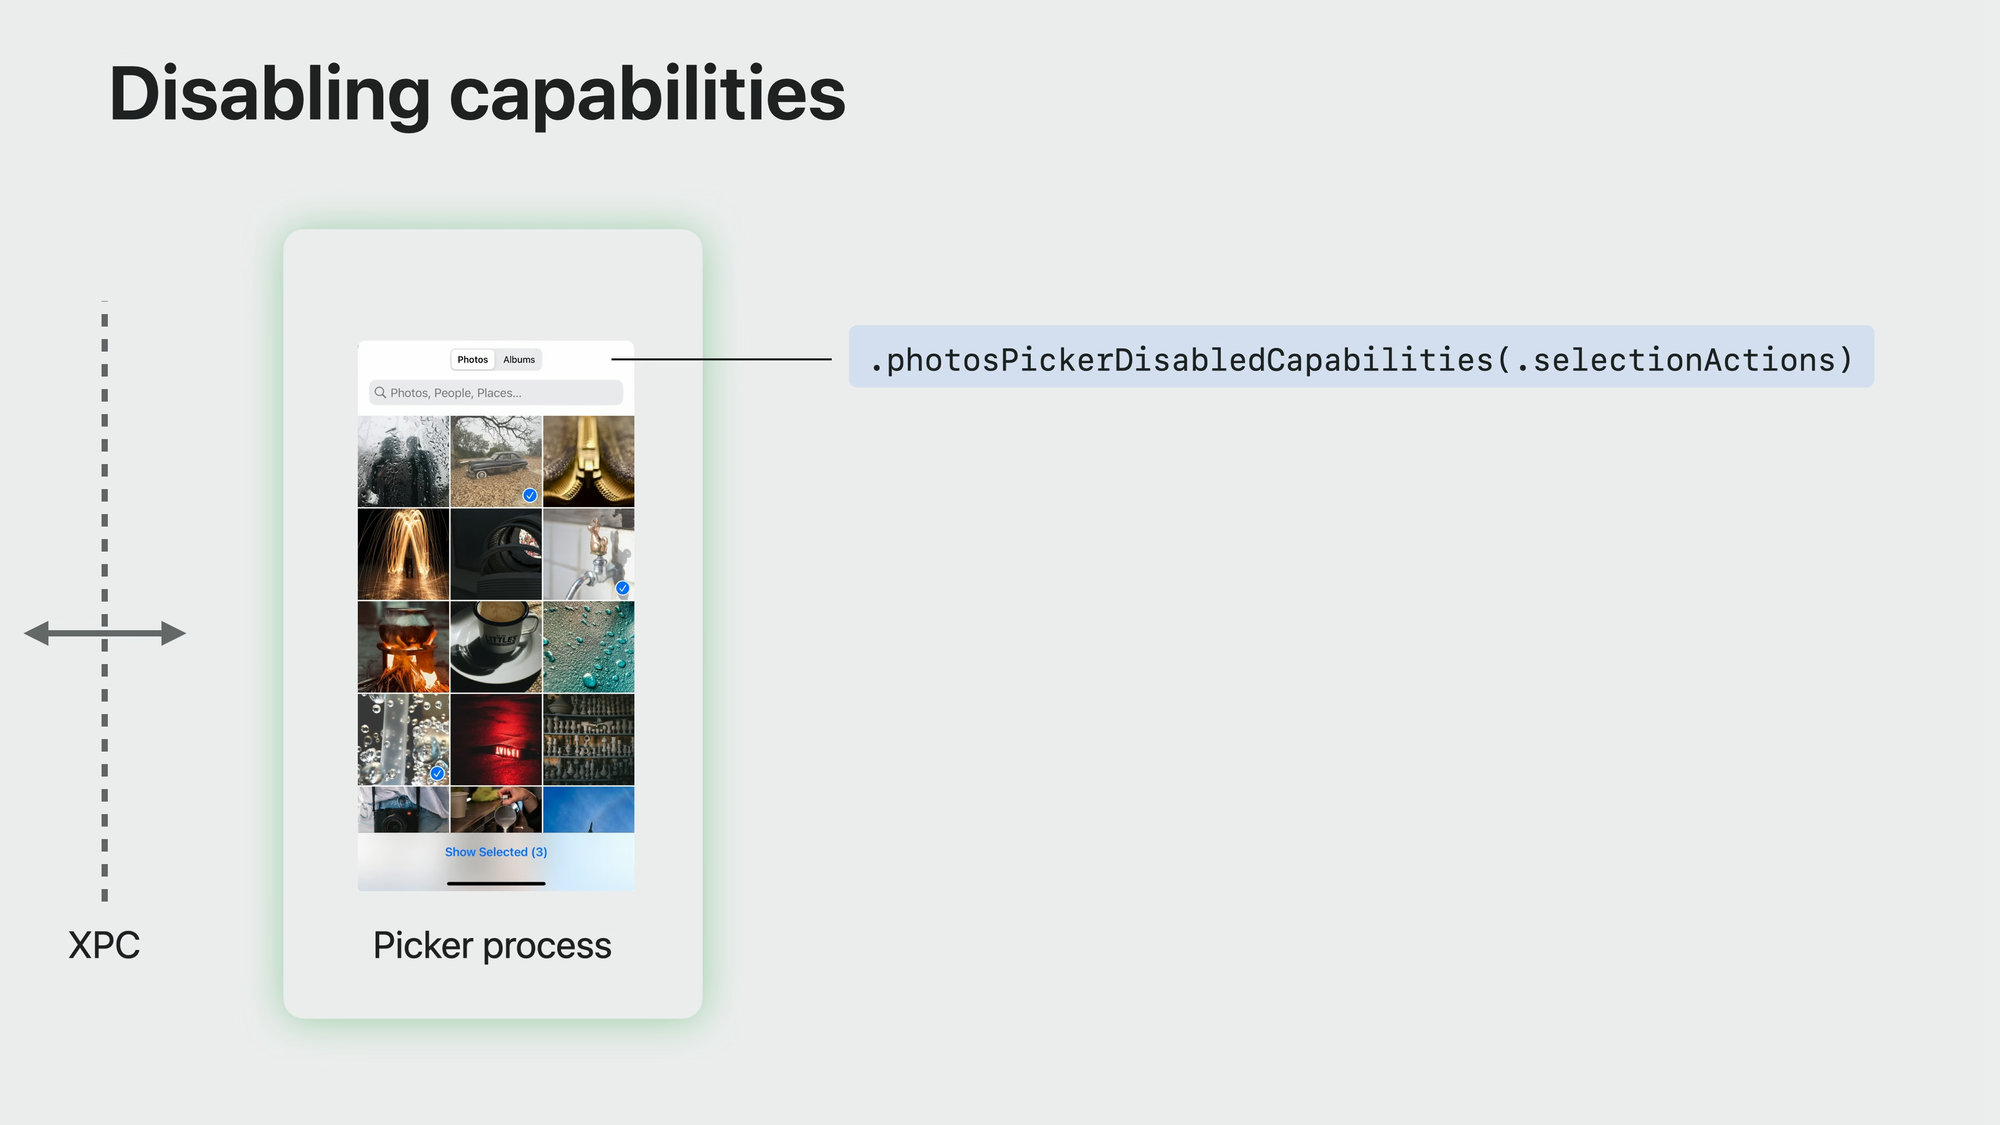Screen dimensions: 2000x1125
Task: Tap the Show Selected (3) link
Action: point(496,852)
